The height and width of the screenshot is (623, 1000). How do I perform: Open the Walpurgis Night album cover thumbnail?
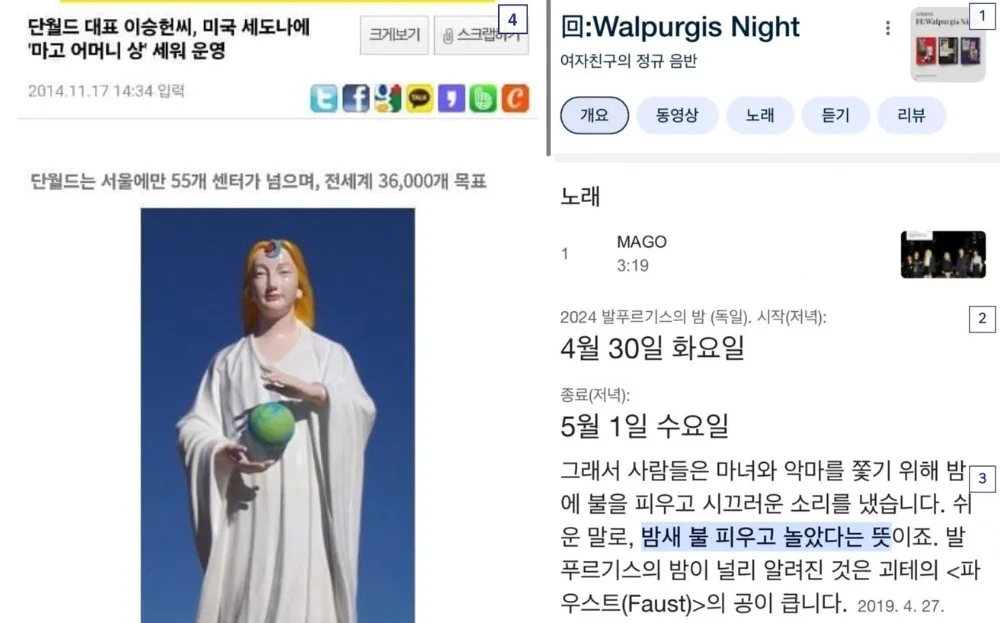[x=948, y=45]
